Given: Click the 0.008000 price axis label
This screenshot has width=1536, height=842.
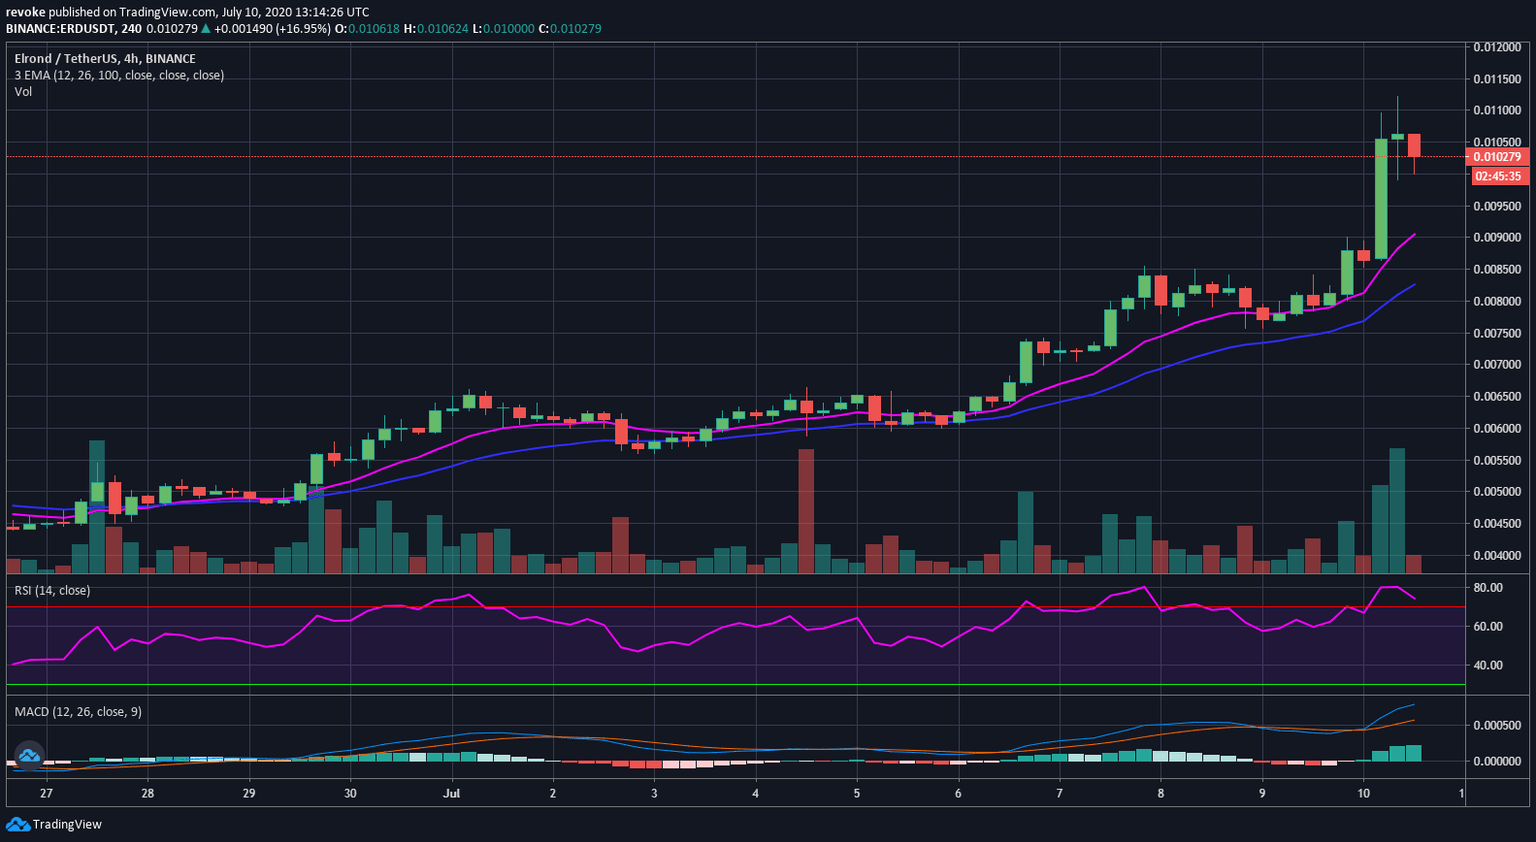Looking at the screenshot, I should point(1496,301).
